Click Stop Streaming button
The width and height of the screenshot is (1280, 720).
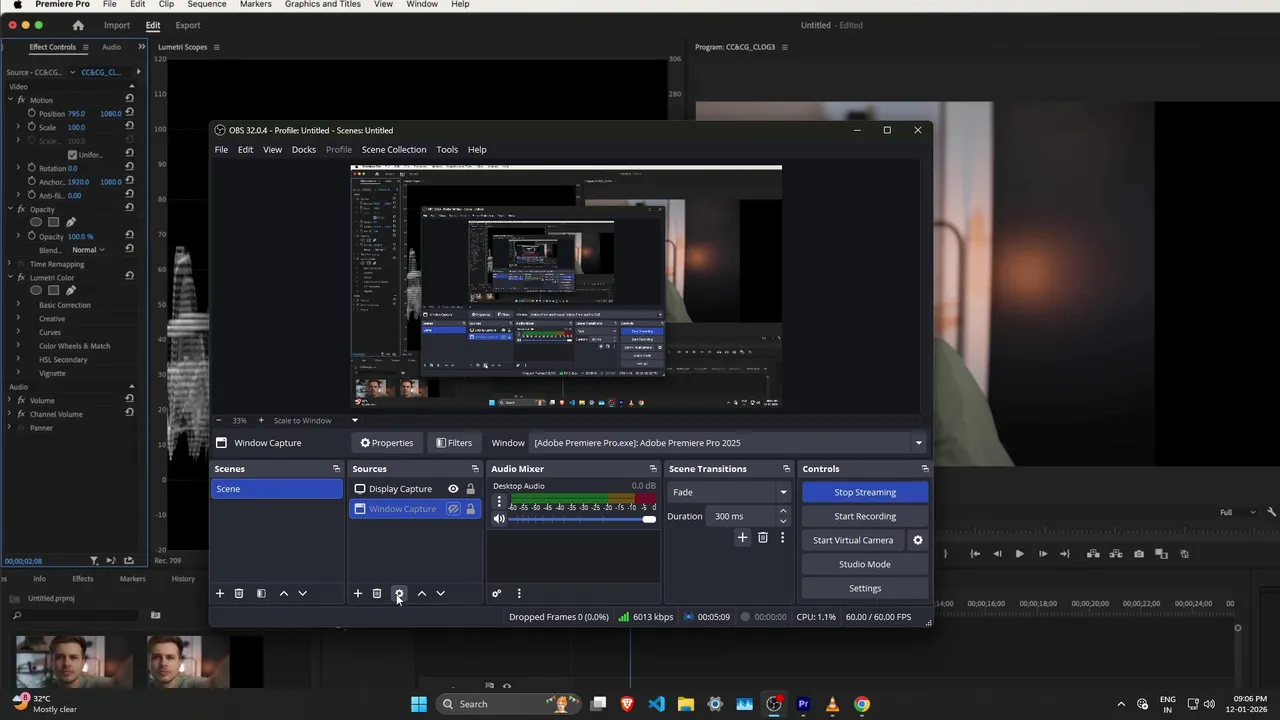tap(865, 492)
